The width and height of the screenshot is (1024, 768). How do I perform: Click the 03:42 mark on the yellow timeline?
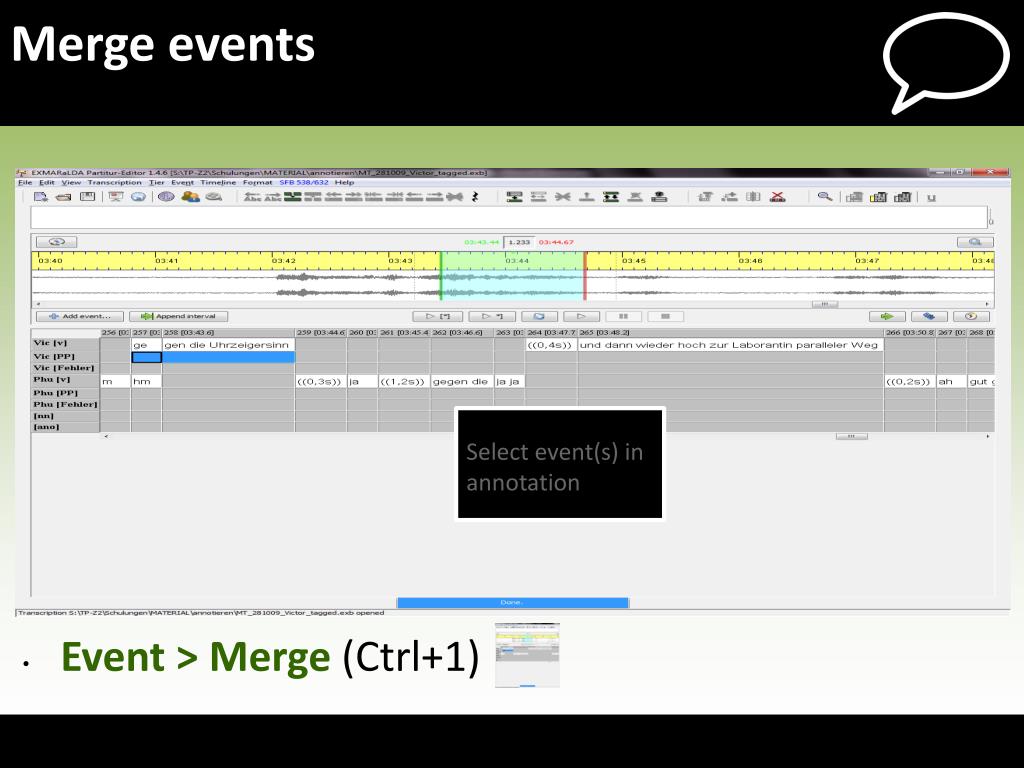pyautogui.click(x=283, y=261)
